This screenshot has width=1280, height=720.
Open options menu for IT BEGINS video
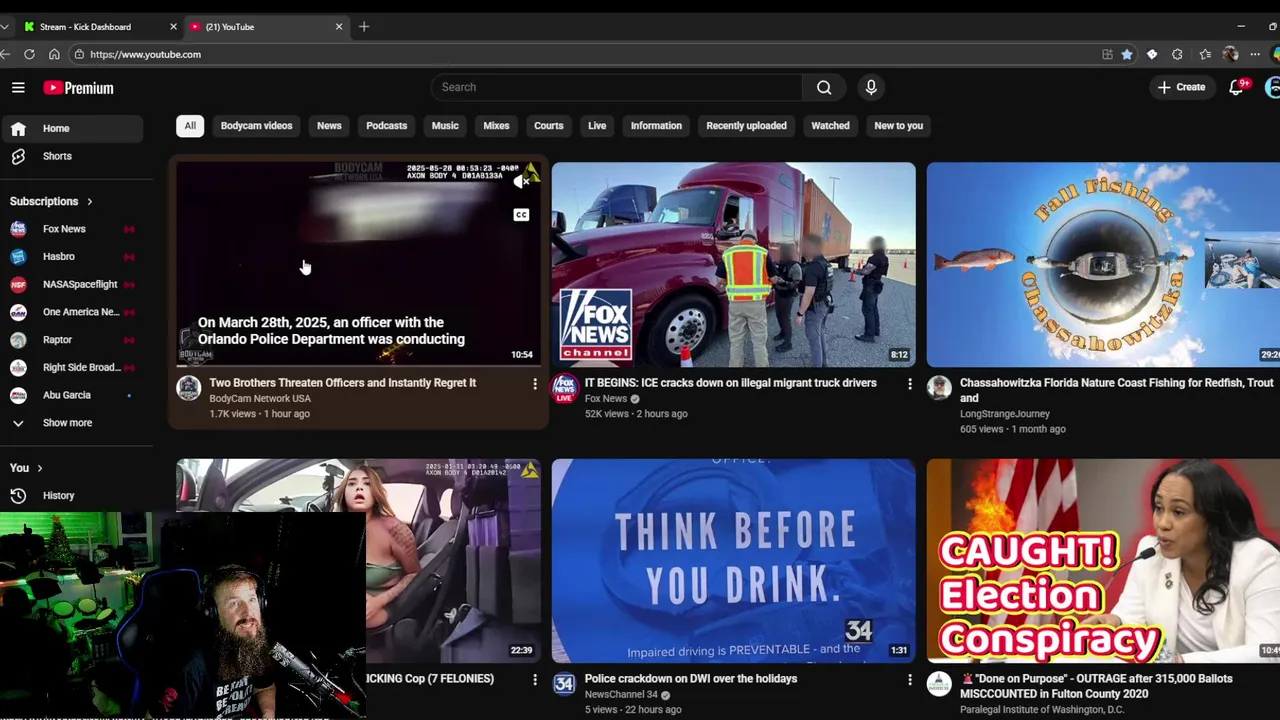click(910, 384)
